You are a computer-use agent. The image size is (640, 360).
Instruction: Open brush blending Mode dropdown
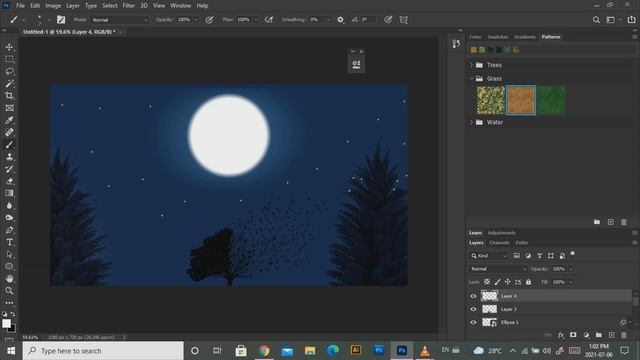coord(120,20)
